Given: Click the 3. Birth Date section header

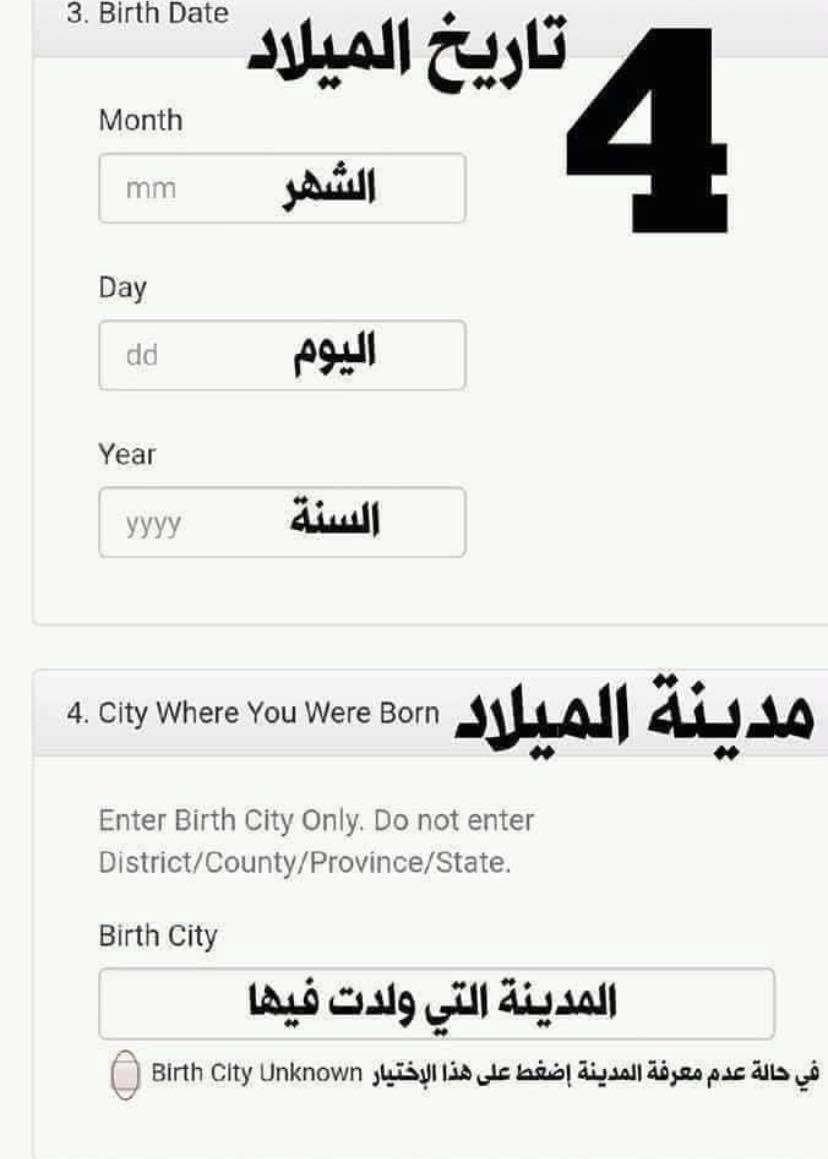Looking at the screenshot, I should (x=147, y=14).
